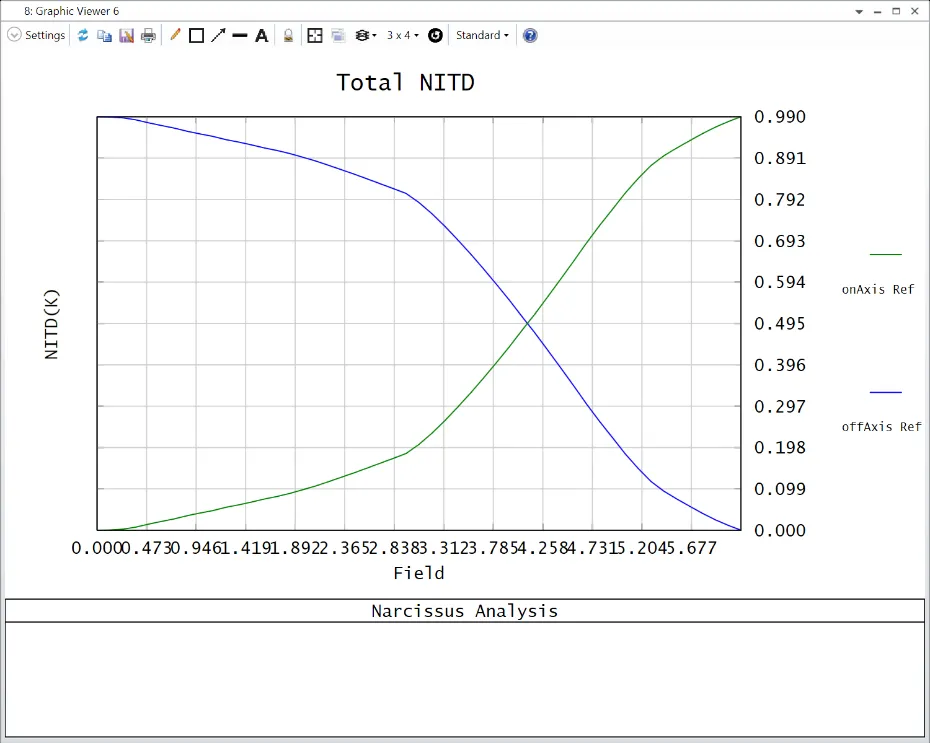Click the onAxis Ref legend entry

click(877, 290)
